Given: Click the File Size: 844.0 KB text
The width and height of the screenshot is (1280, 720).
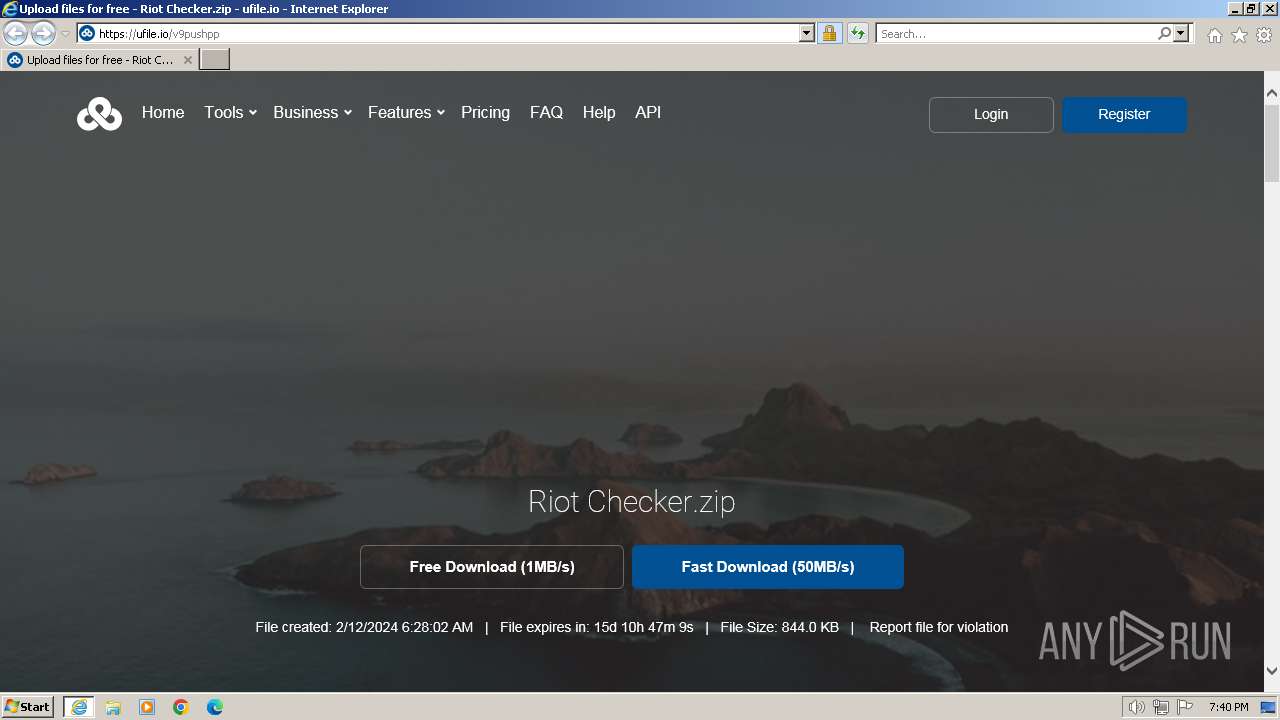Looking at the screenshot, I should 780,627.
